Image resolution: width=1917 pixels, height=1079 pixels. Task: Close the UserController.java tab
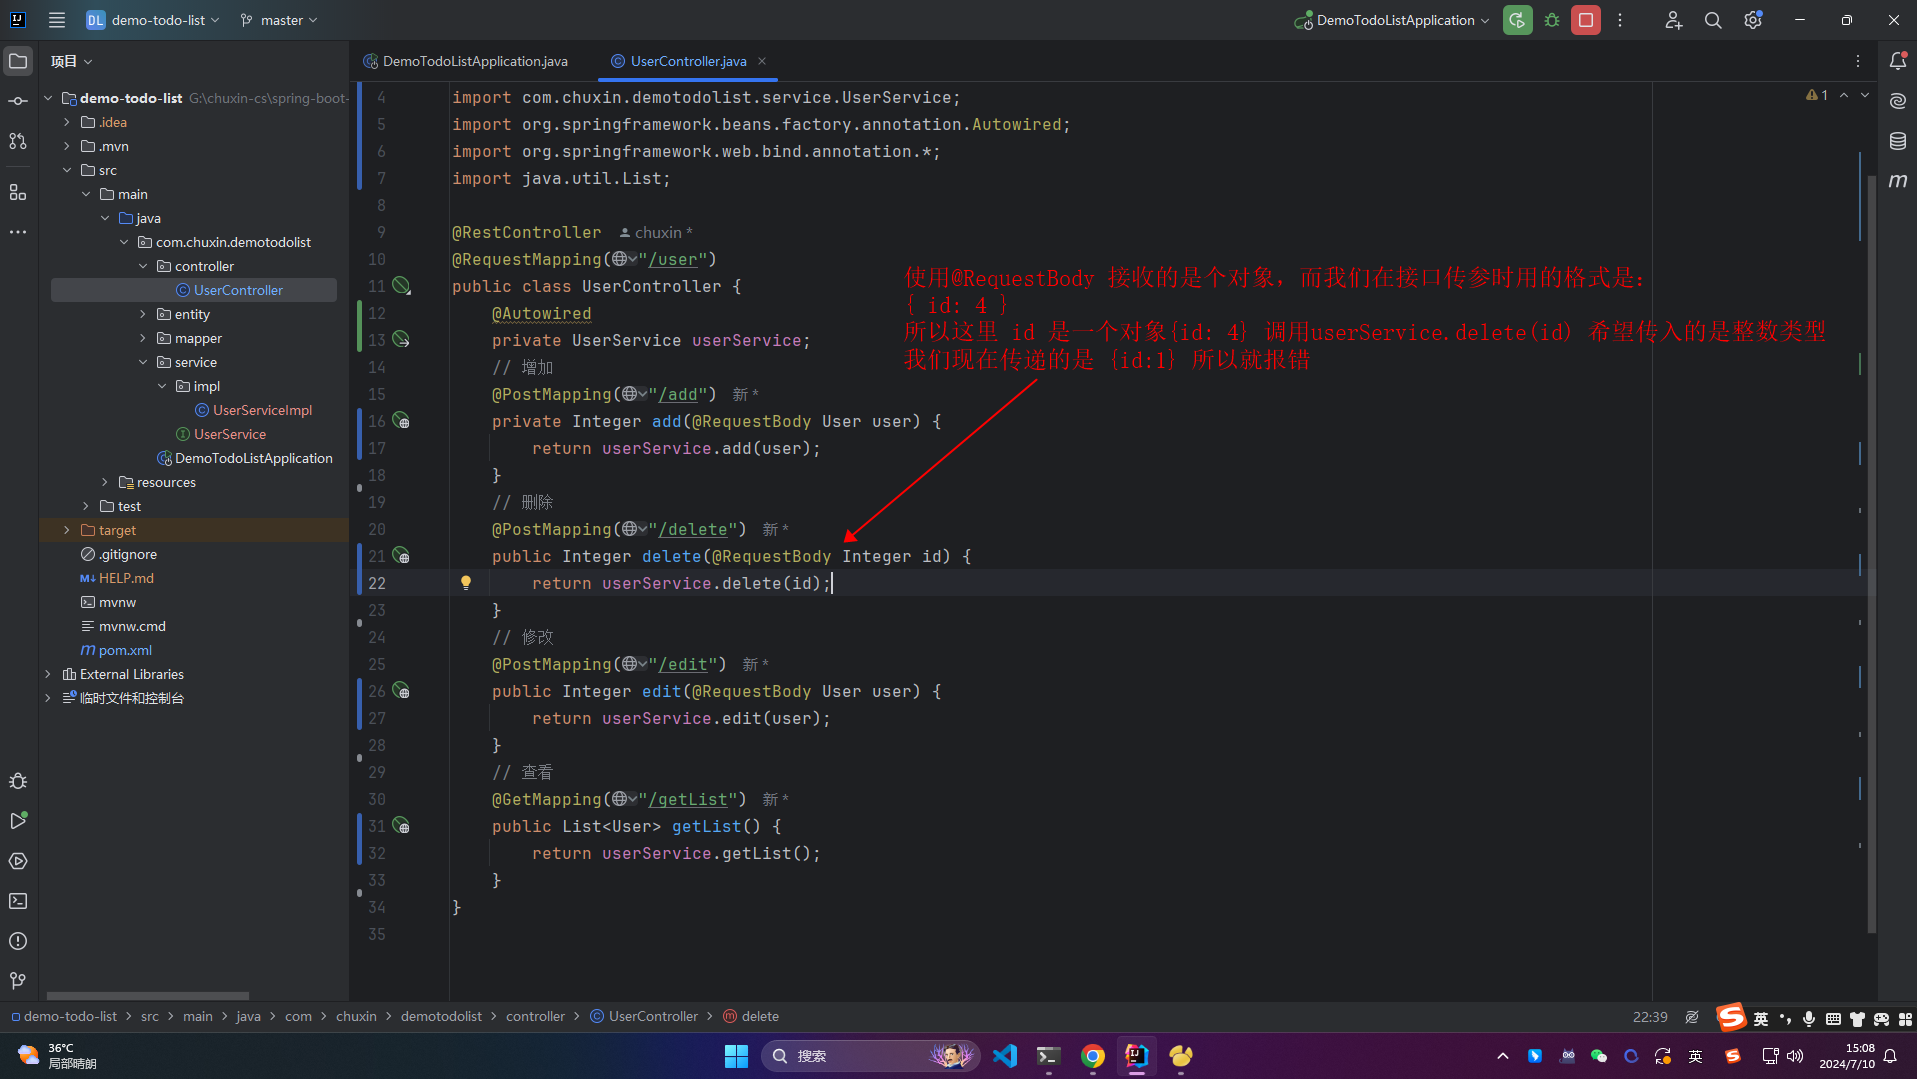[x=762, y=61]
